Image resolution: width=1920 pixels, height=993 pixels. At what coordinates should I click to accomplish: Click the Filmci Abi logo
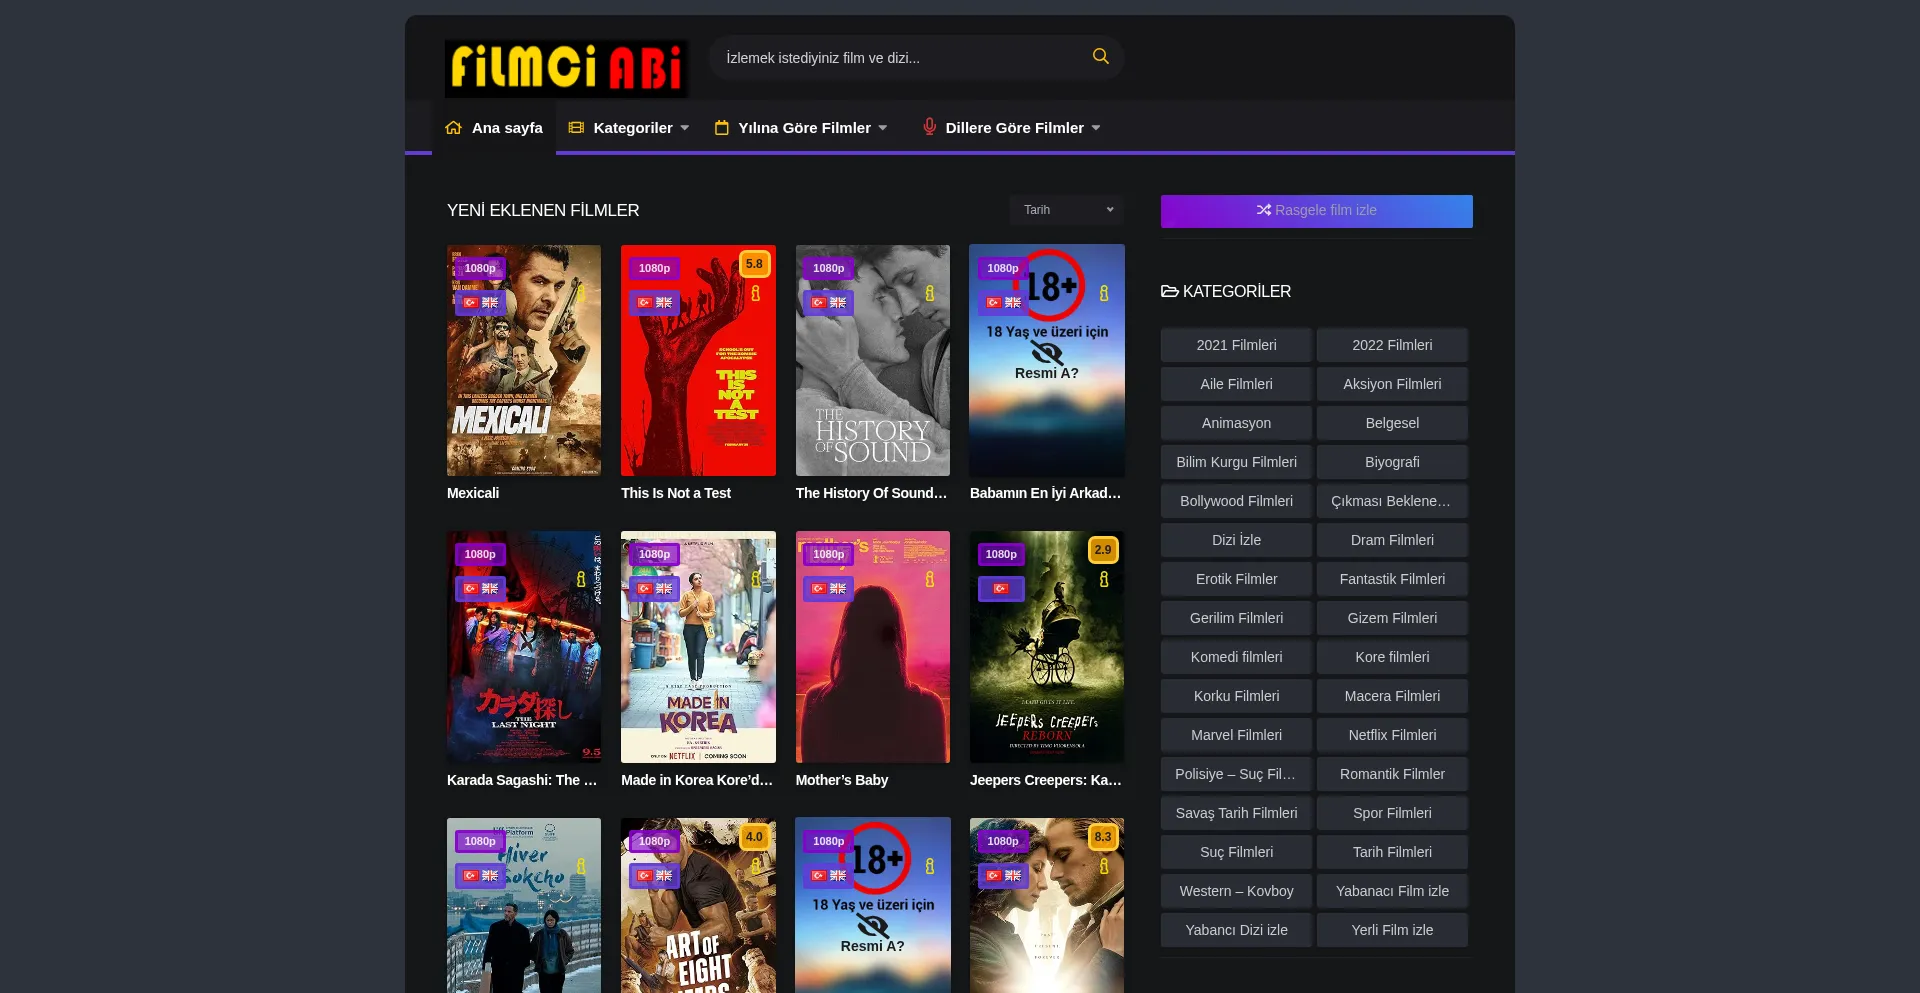(566, 69)
